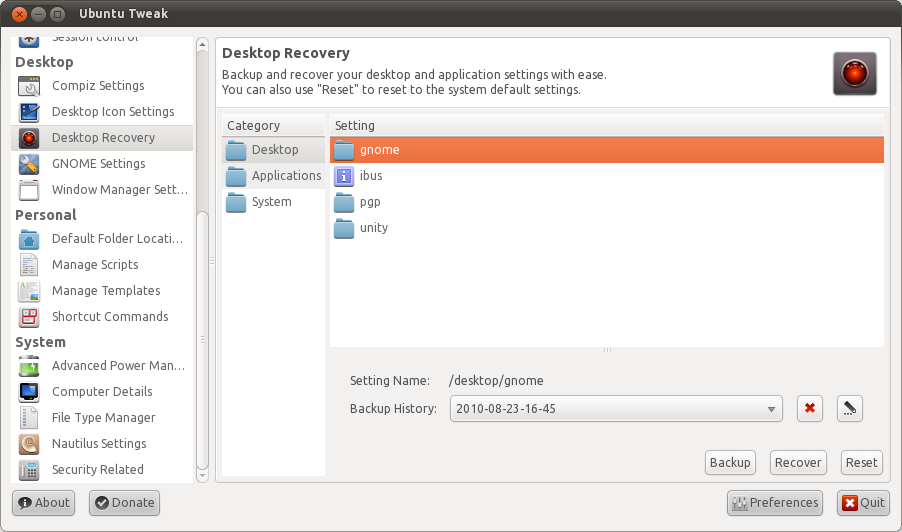The image size is (902, 532).
Task: Click the Backup button
Action: 730,462
